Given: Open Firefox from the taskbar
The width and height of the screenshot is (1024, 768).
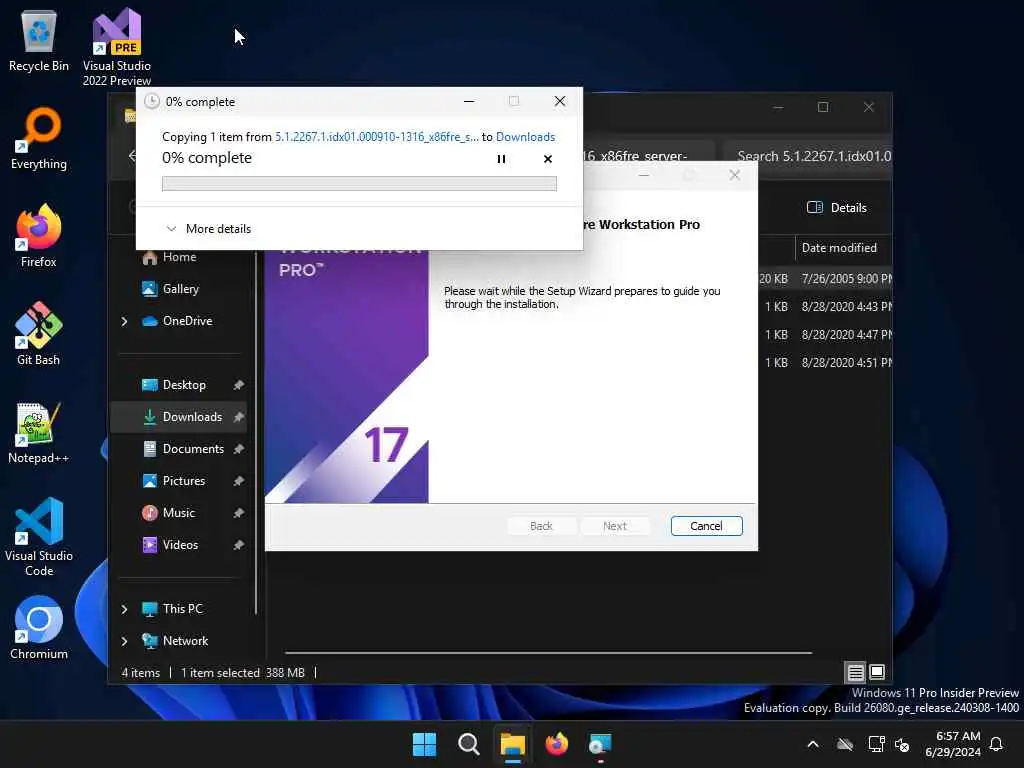Looking at the screenshot, I should pyautogui.click(x=556, y=744).
